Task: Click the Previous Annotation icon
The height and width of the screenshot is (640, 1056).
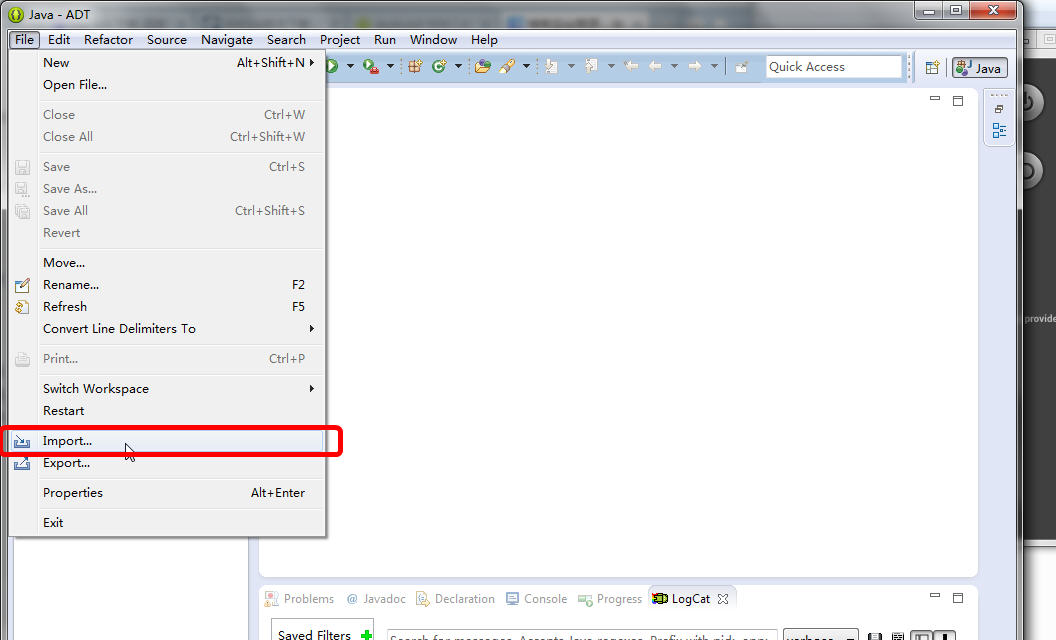Action: pyautogui.click(x=591, y=66)
